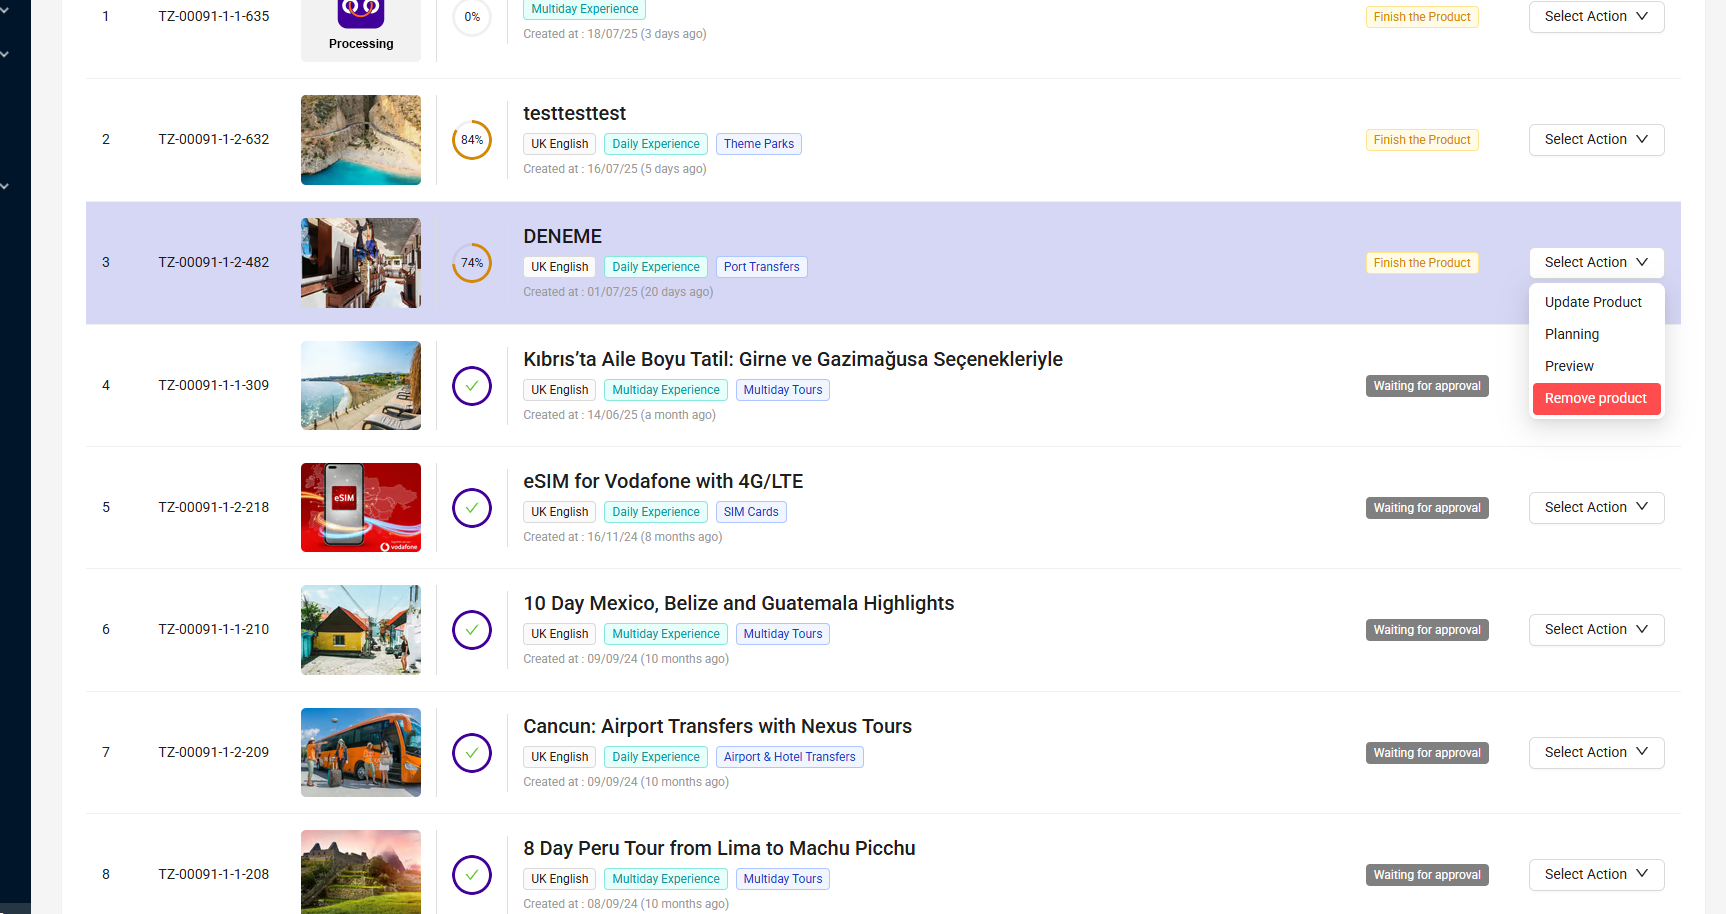Open the DENEME product thumbnail
This screenshot has height=914, width=1726.
[x=361, y=263]
